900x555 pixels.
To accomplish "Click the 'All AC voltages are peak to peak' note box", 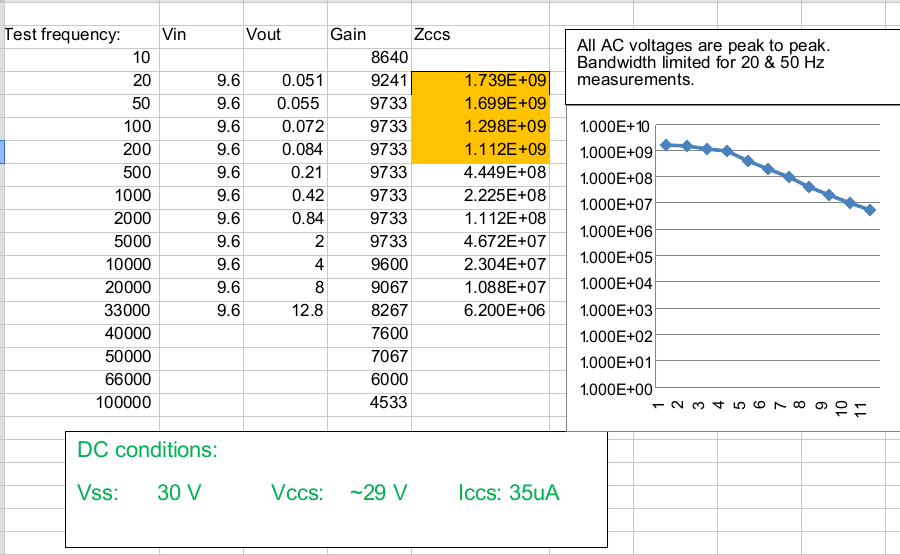I will click(732, 67).
